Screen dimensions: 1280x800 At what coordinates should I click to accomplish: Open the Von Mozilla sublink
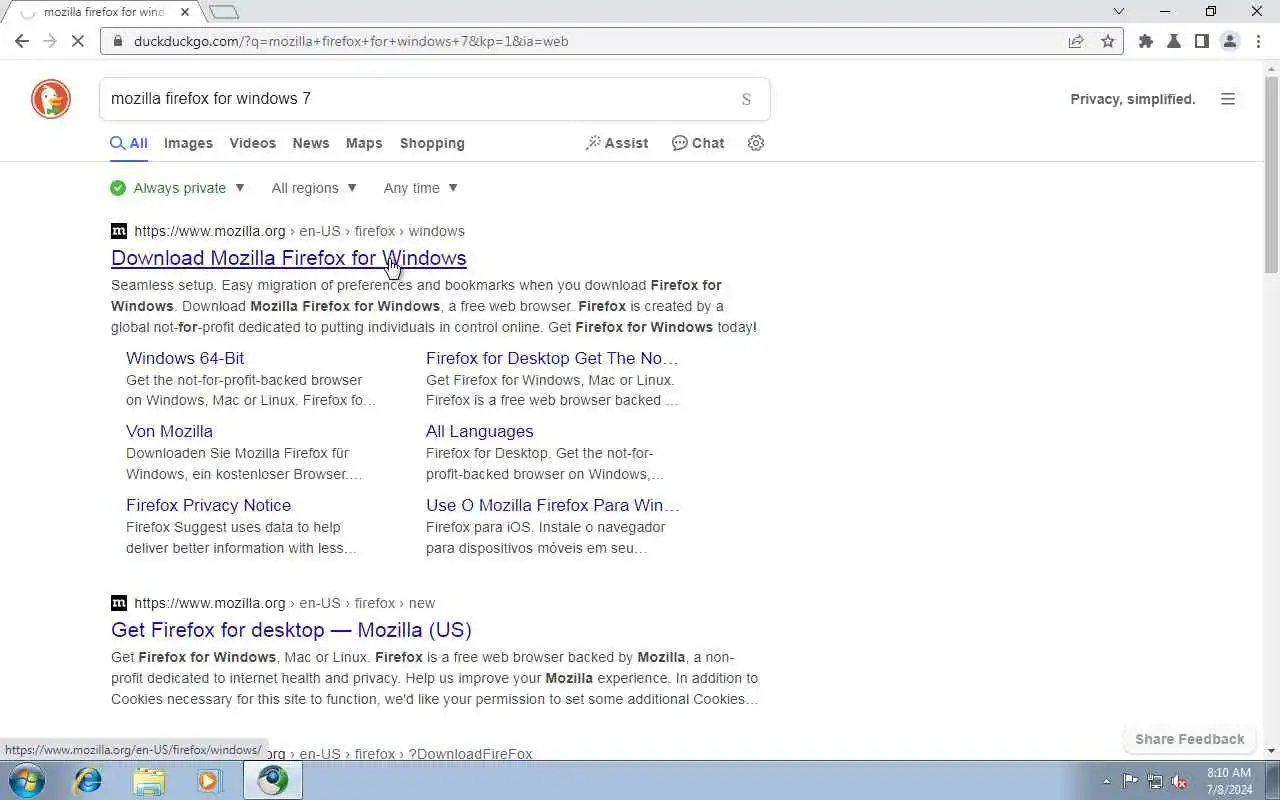(x=169, y=431)
